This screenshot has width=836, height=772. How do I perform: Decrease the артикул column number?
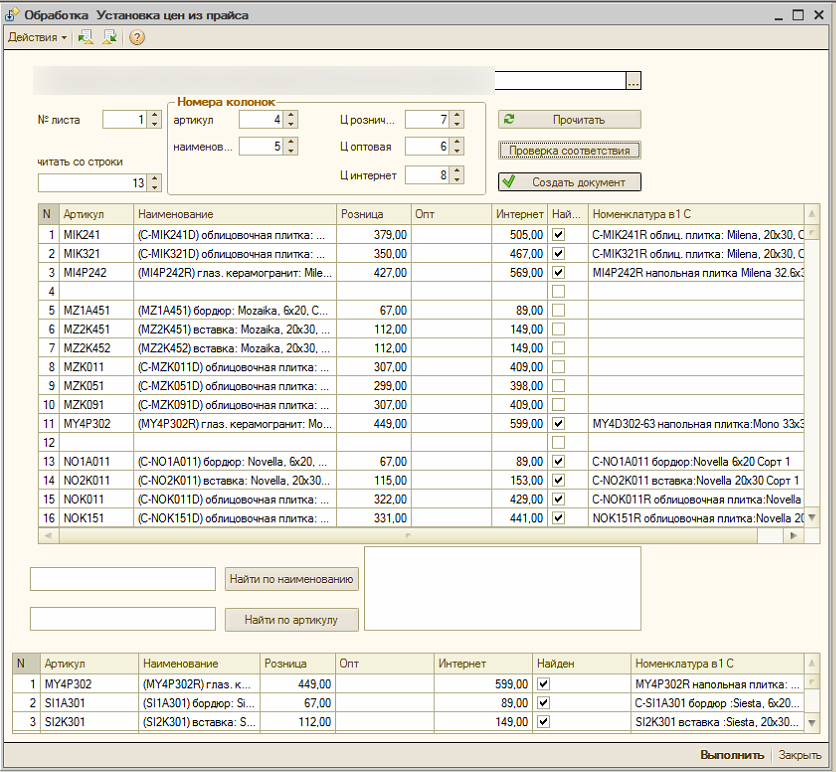pyautogui.click(x=290, y=124)
